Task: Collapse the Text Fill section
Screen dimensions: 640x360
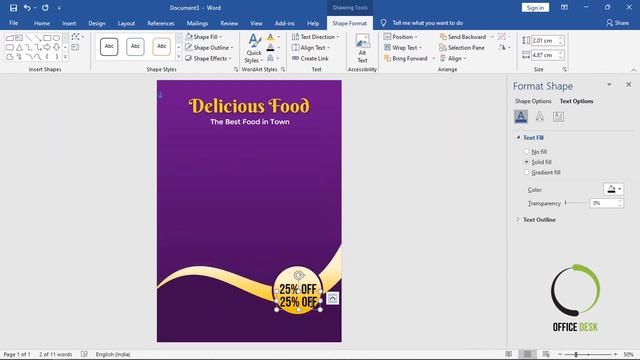Action: click(518, 138)
